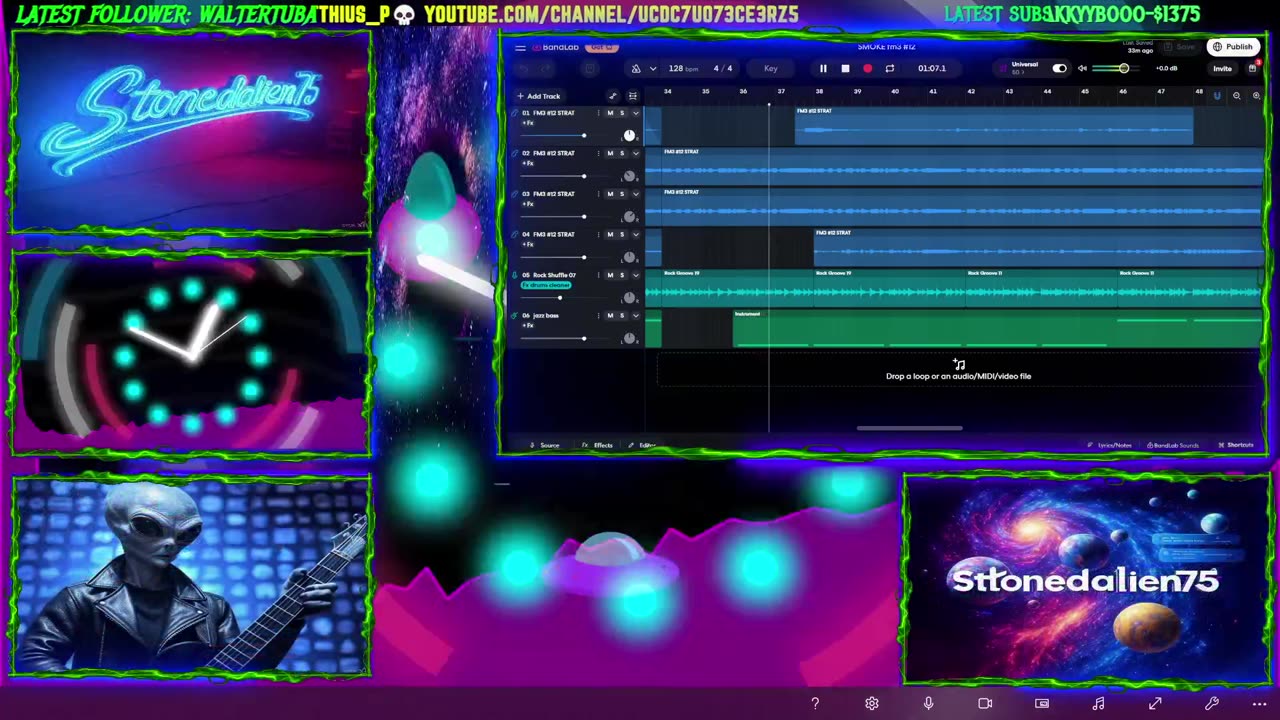Open the BandLab hamburger menu
This screenshot has width=1280, height=720.
(x=520, y=47)
